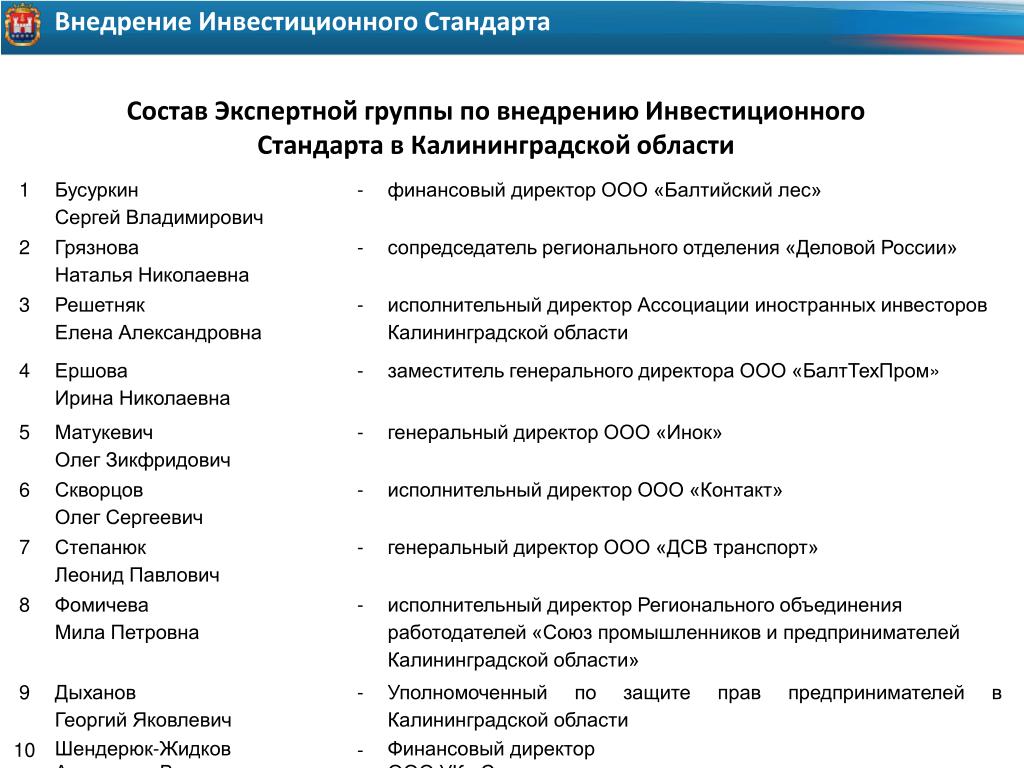Select the surname "Шендерюк-Жидков"
1024x768 pixels.
point(143,748)
